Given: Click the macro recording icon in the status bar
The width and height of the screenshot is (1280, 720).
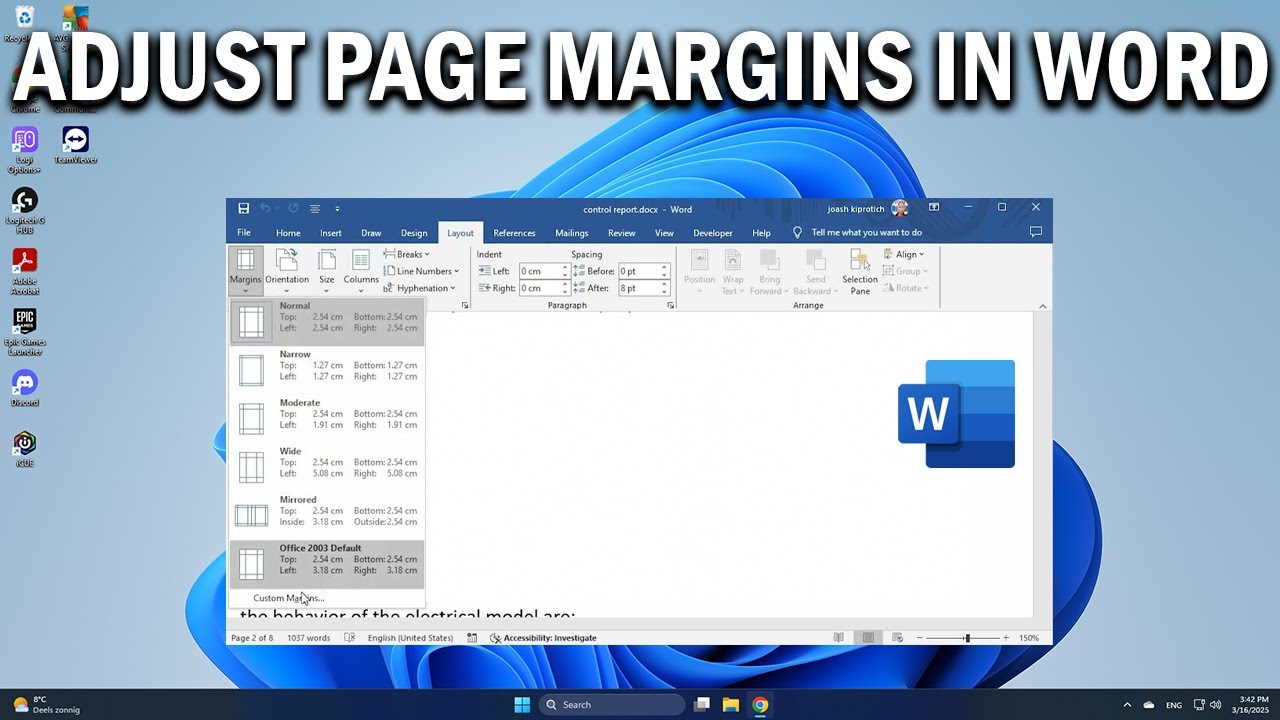Looking at the screenshot, I should (x=472, y=638).
